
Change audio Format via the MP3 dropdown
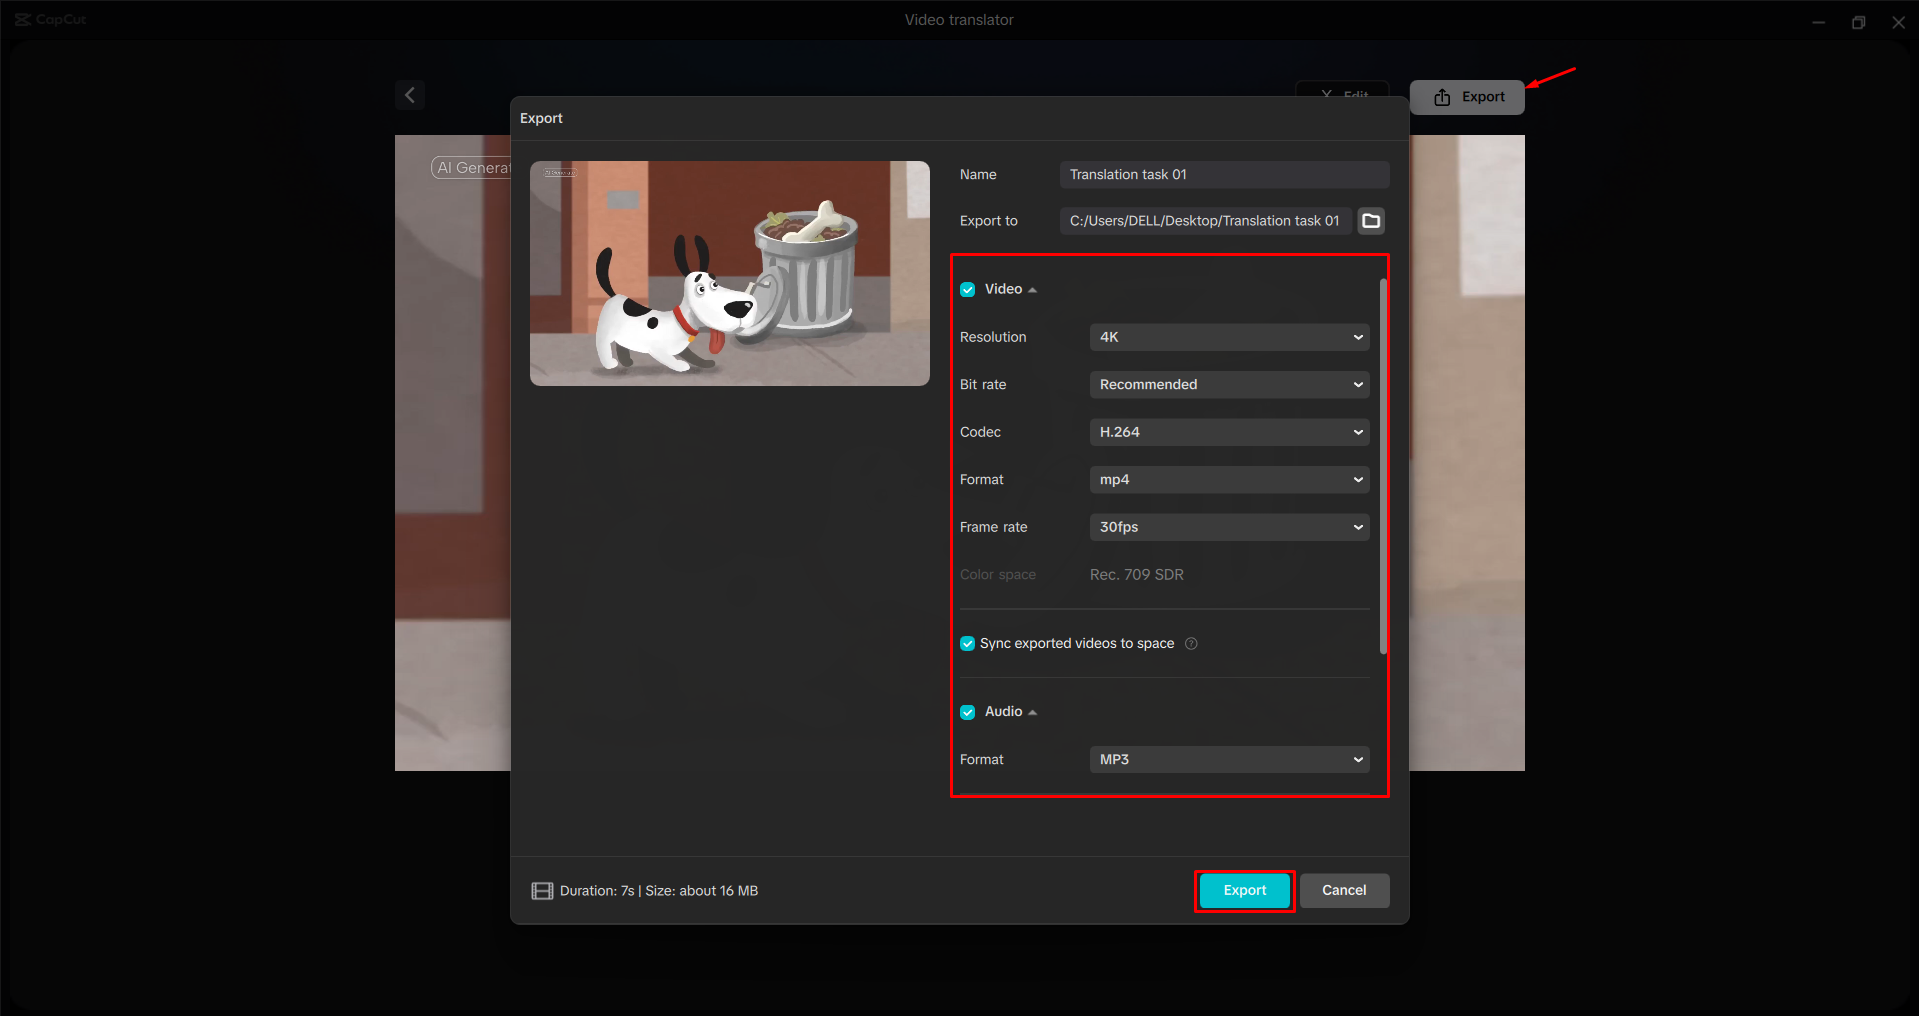point(1228,759)
